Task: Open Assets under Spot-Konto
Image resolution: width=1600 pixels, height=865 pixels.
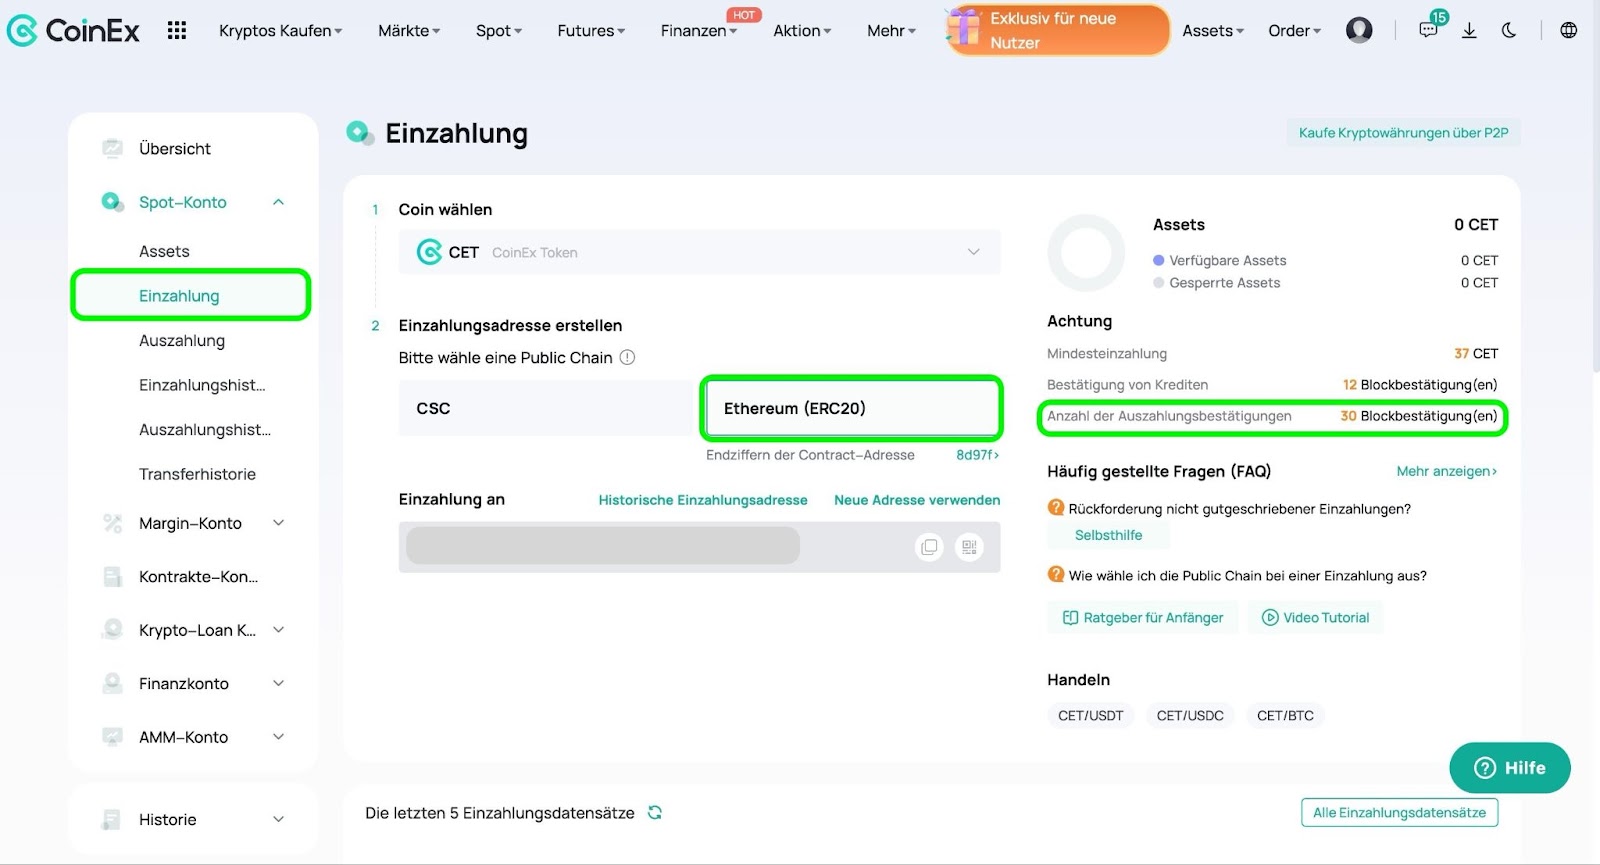Action: (x=164, y=251)
